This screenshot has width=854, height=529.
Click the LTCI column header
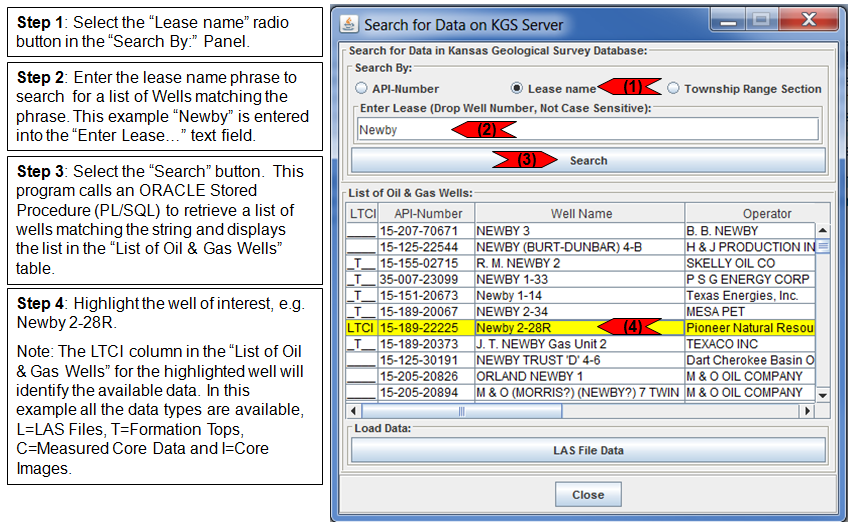(362, 214)
